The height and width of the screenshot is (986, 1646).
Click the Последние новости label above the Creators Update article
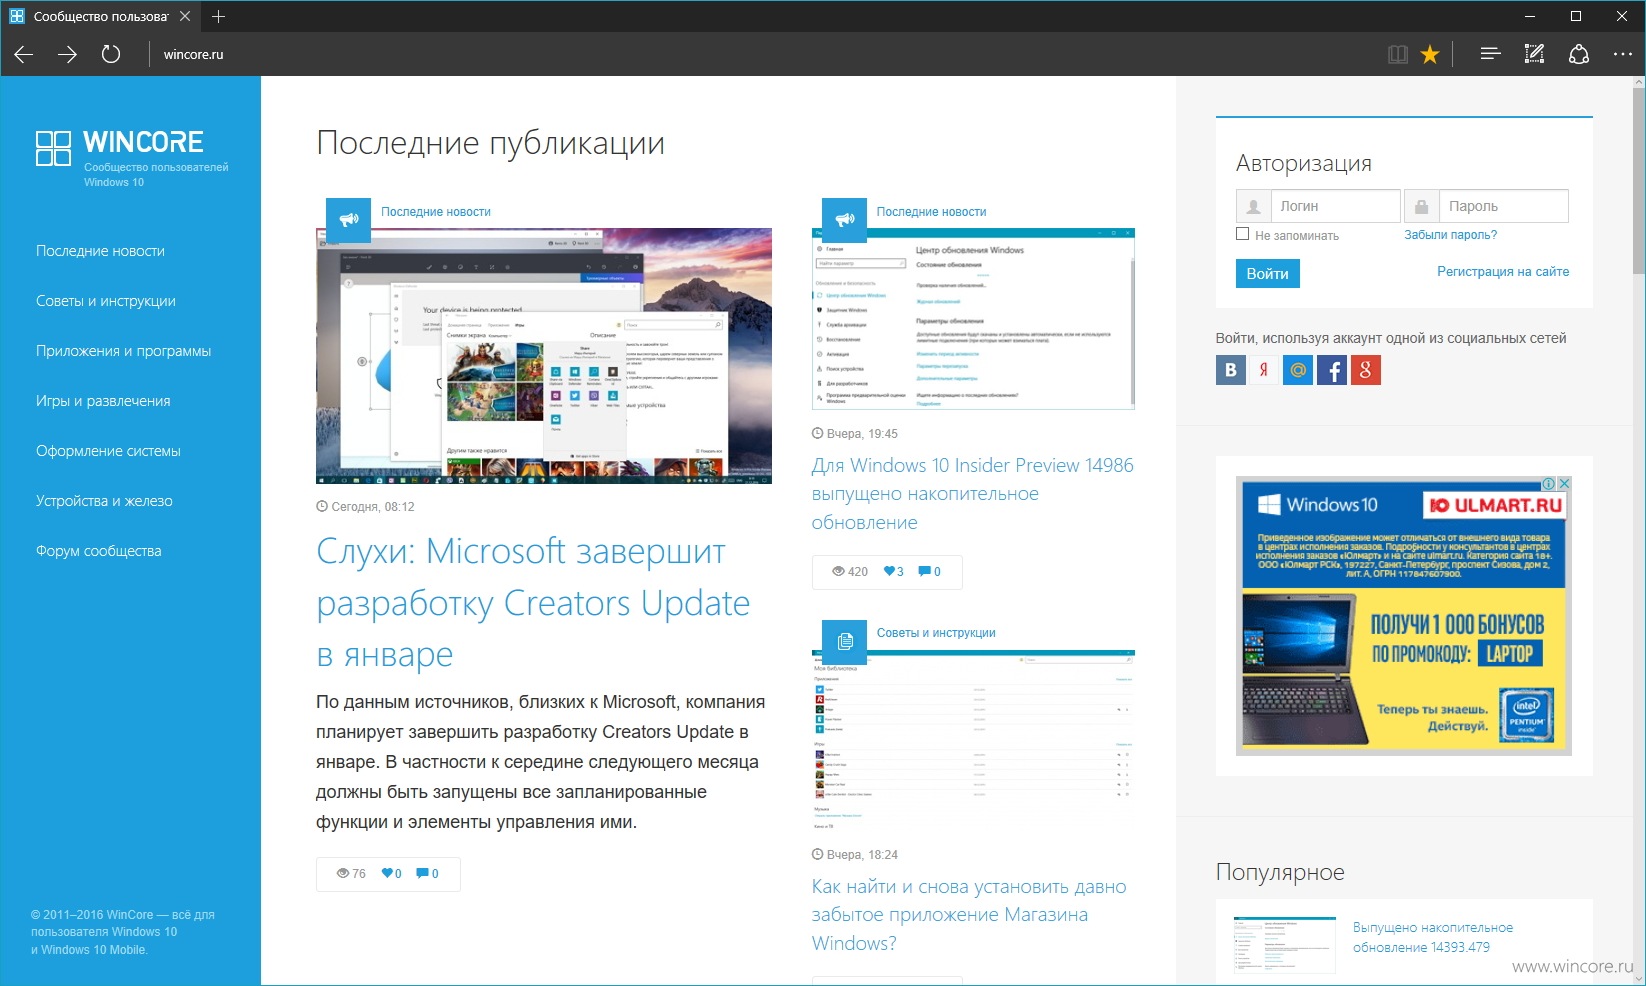pyautogui.click(x=435, y=212)
